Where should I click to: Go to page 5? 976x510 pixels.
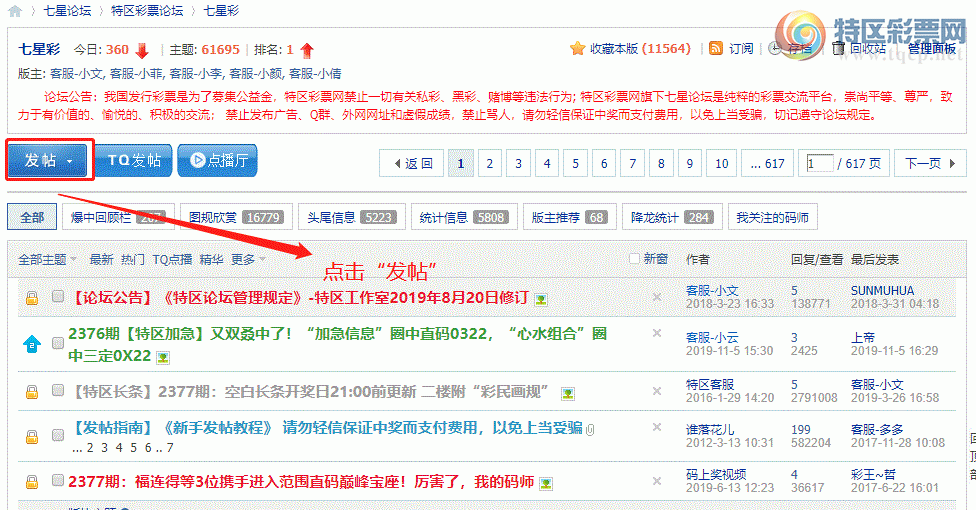[x=575, y=163]
